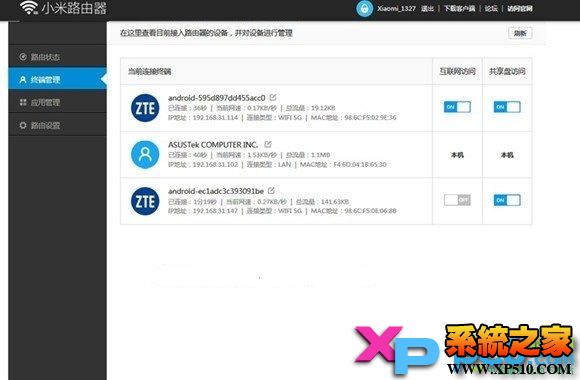Enable internet access for android-ec1adc3c393091be
Image resolution: width=580 pixels, height=380 pixels.
coord(457,200)
